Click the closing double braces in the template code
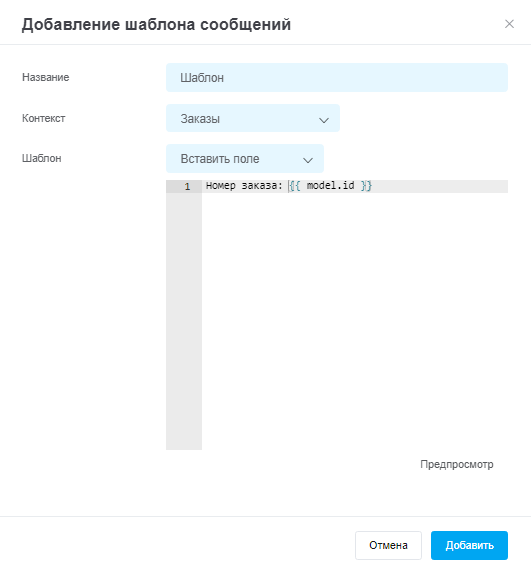531x568 pixels. pos(366,186)
